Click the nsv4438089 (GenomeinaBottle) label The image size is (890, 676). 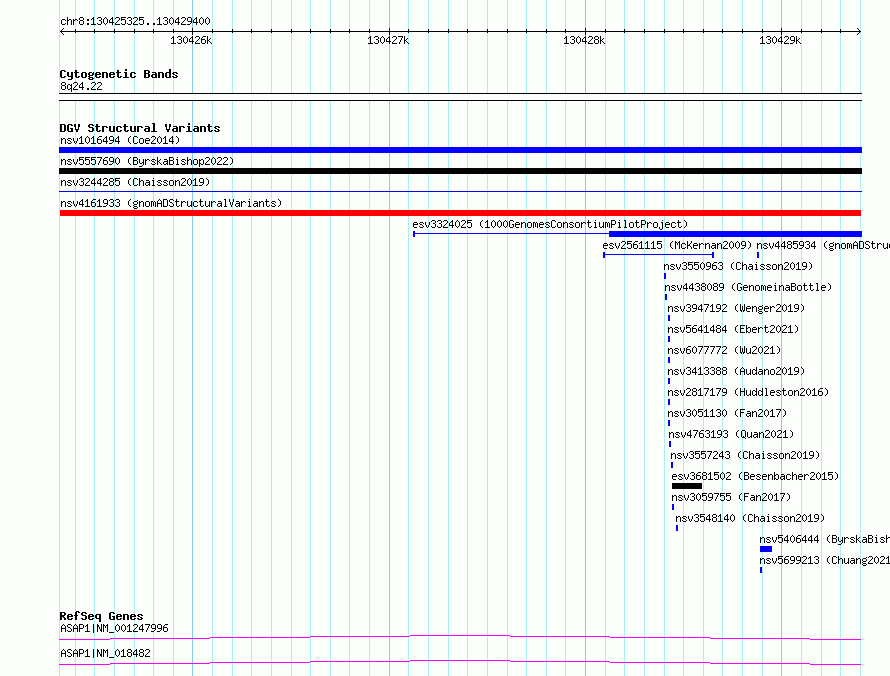pos(748,287)
